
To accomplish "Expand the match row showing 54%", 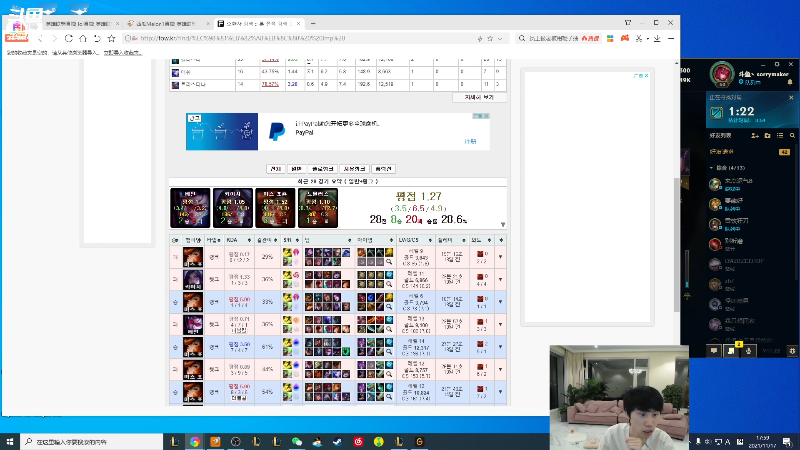I will [500, 392].
